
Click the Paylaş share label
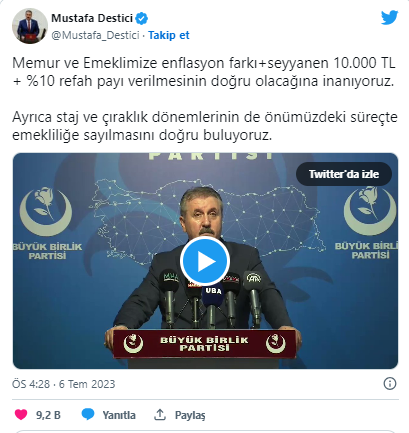click(x=190, y=415)
